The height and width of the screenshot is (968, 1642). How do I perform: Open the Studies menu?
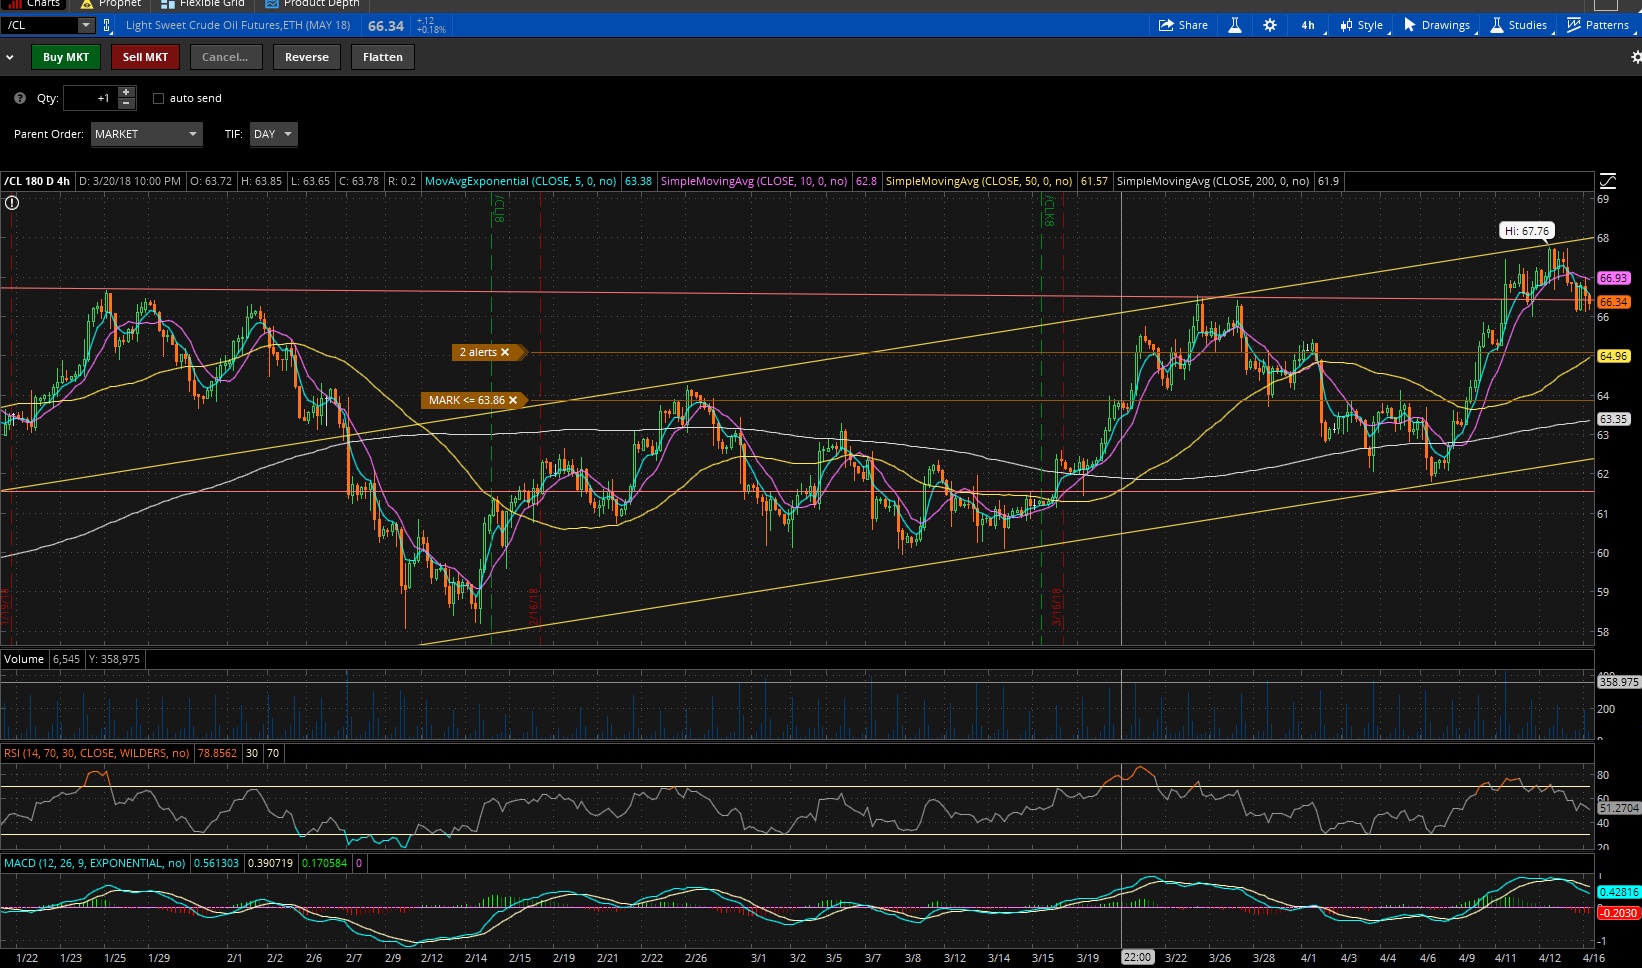[x=1519, y=25]
